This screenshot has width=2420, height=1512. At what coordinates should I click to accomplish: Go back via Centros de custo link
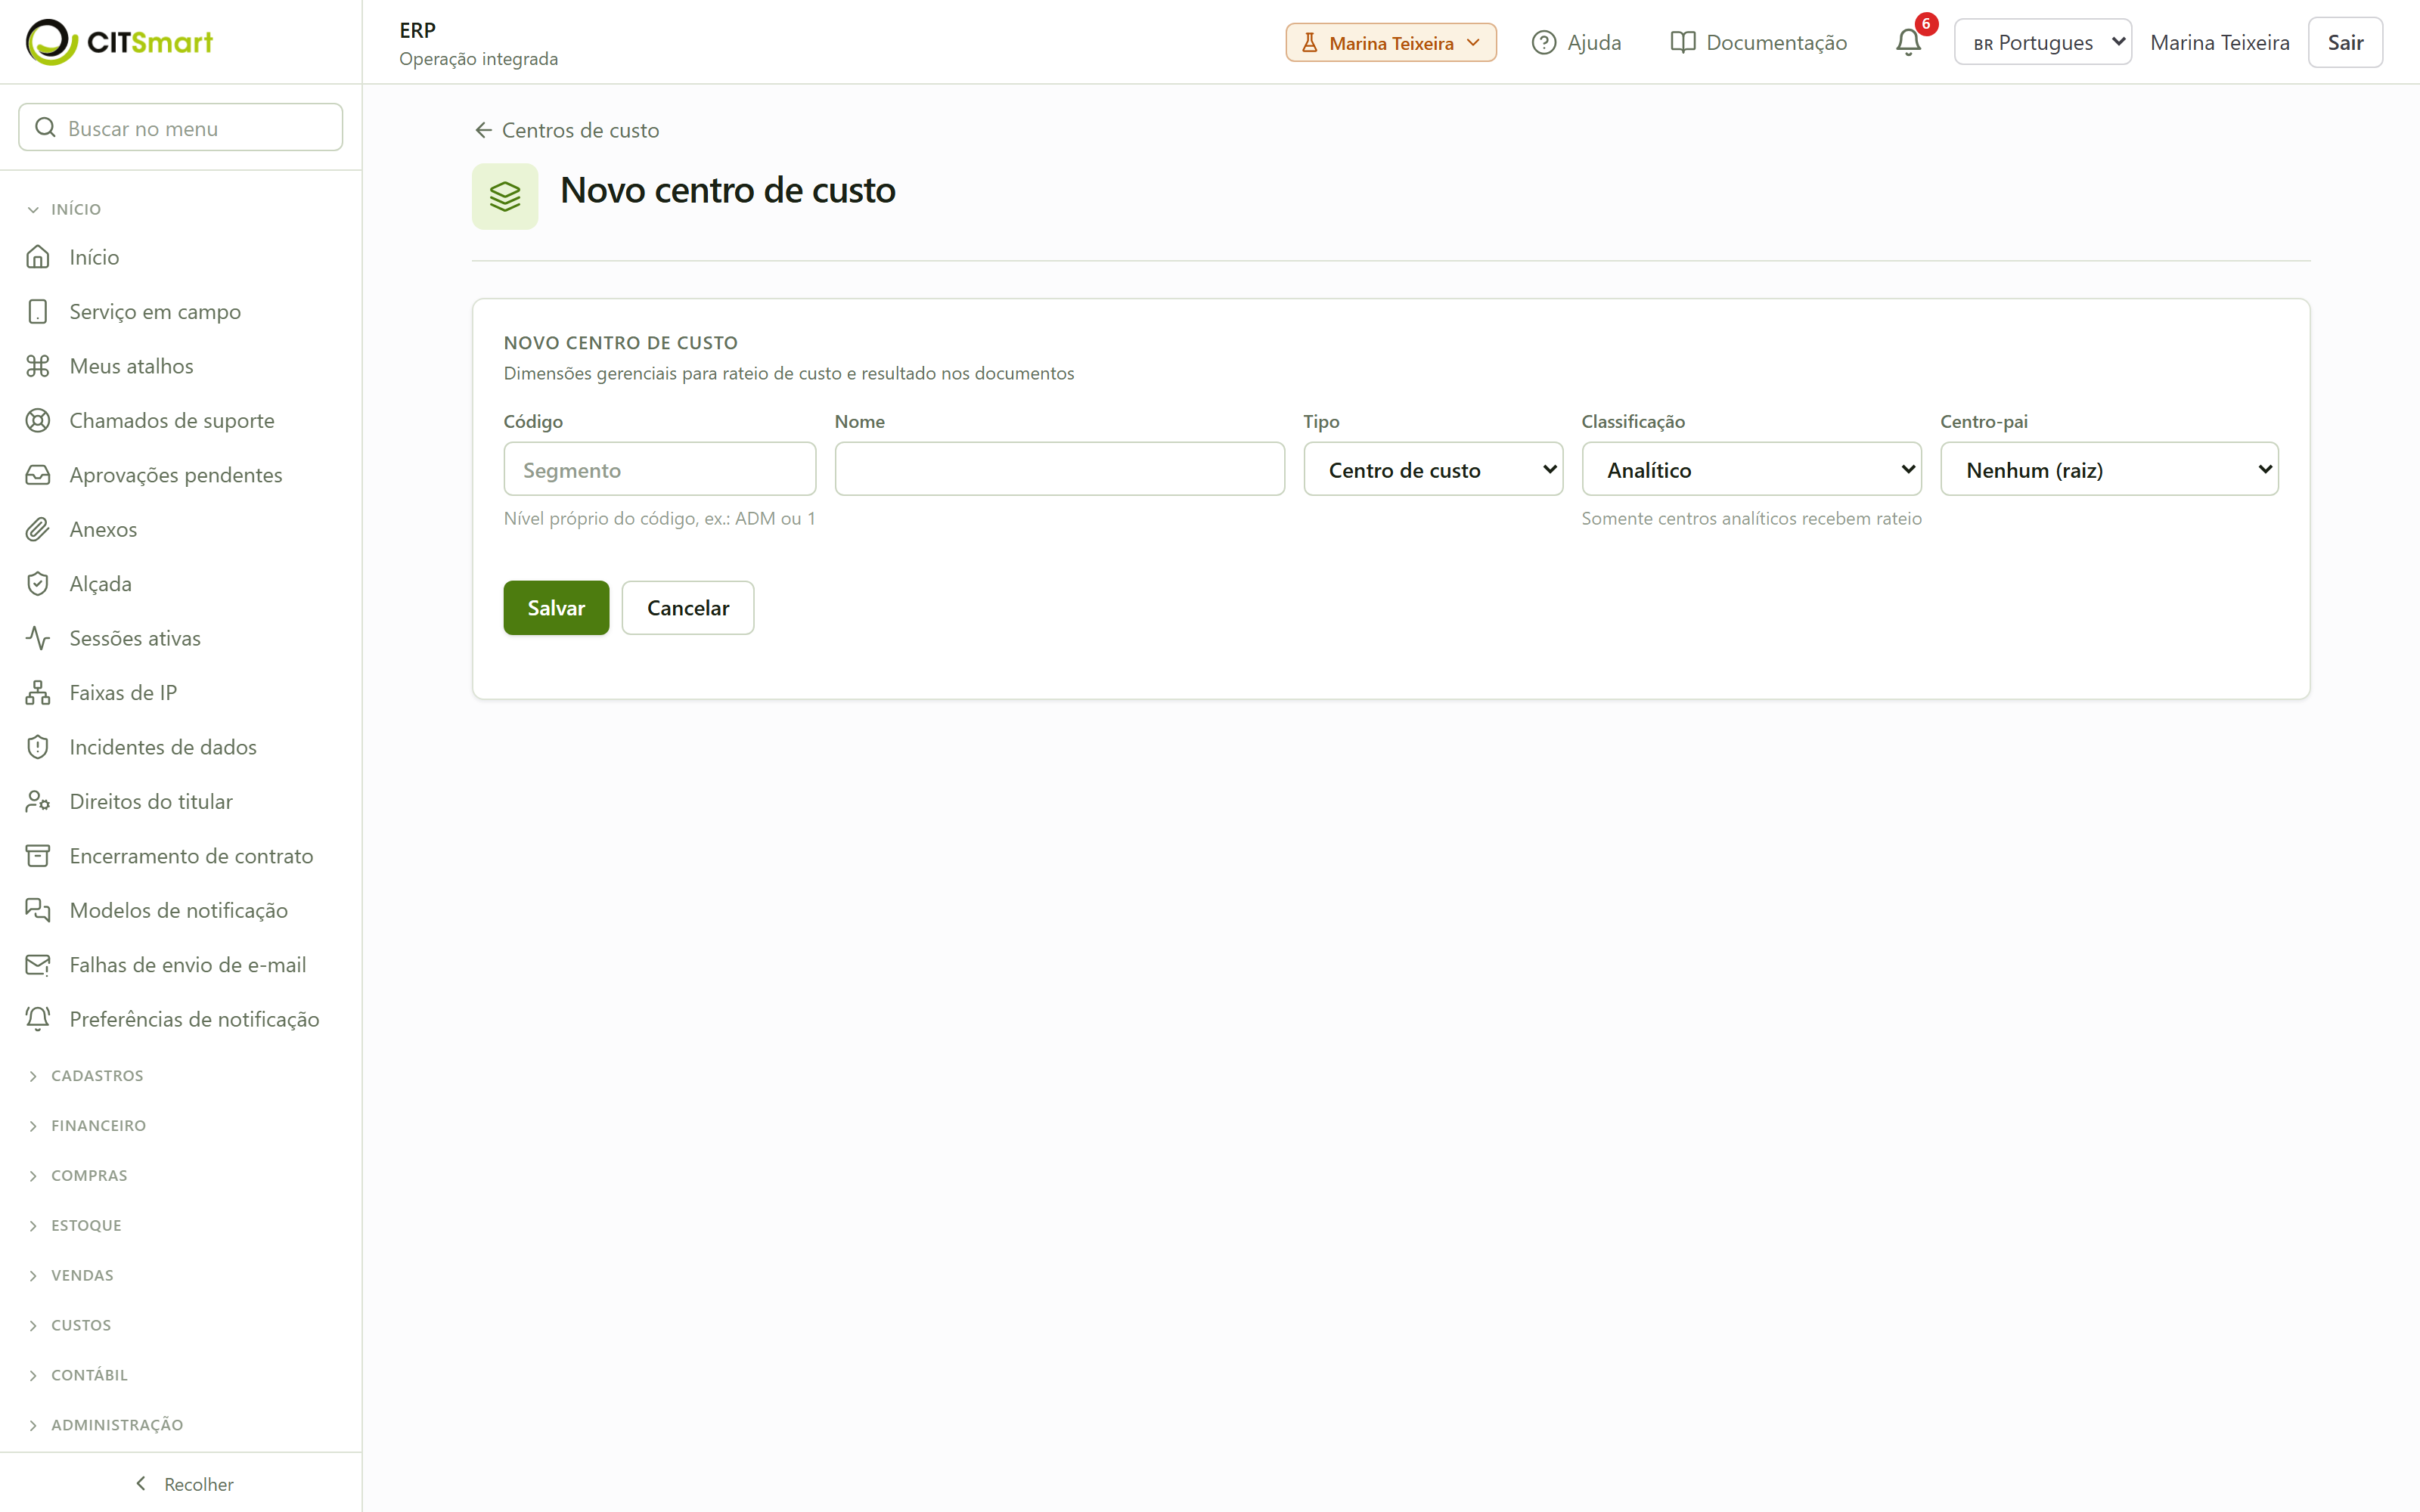[566, 130]
